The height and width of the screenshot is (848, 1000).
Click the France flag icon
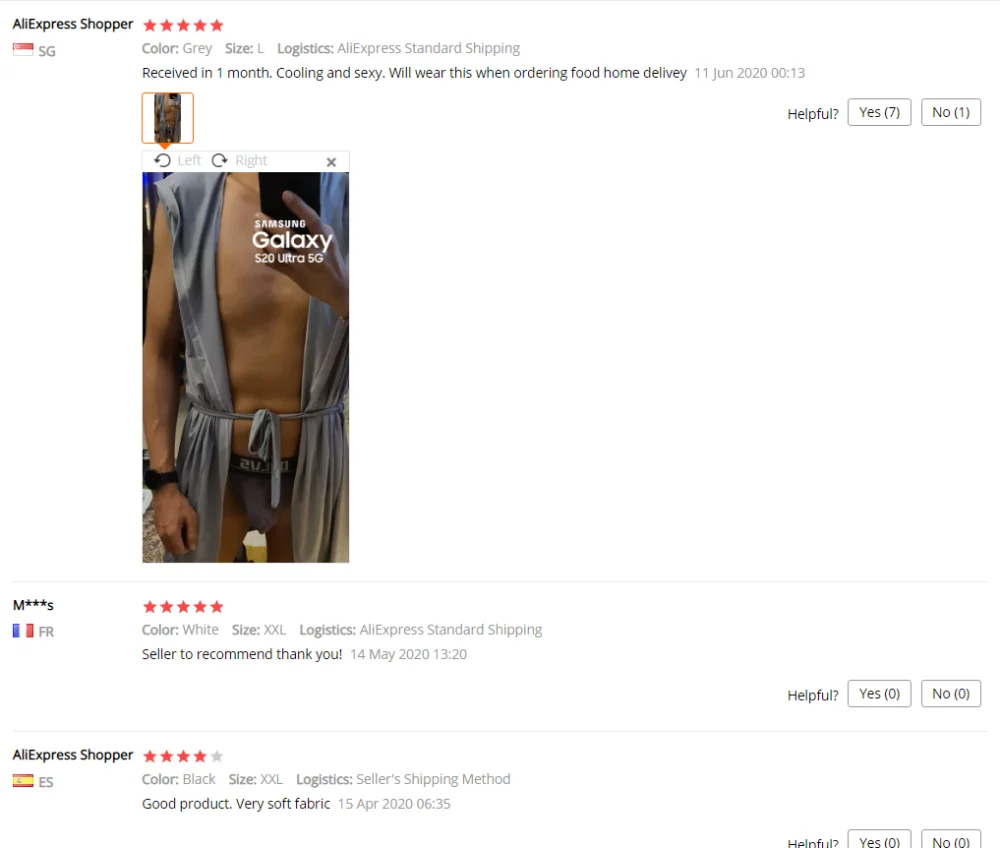pos(23,631)
